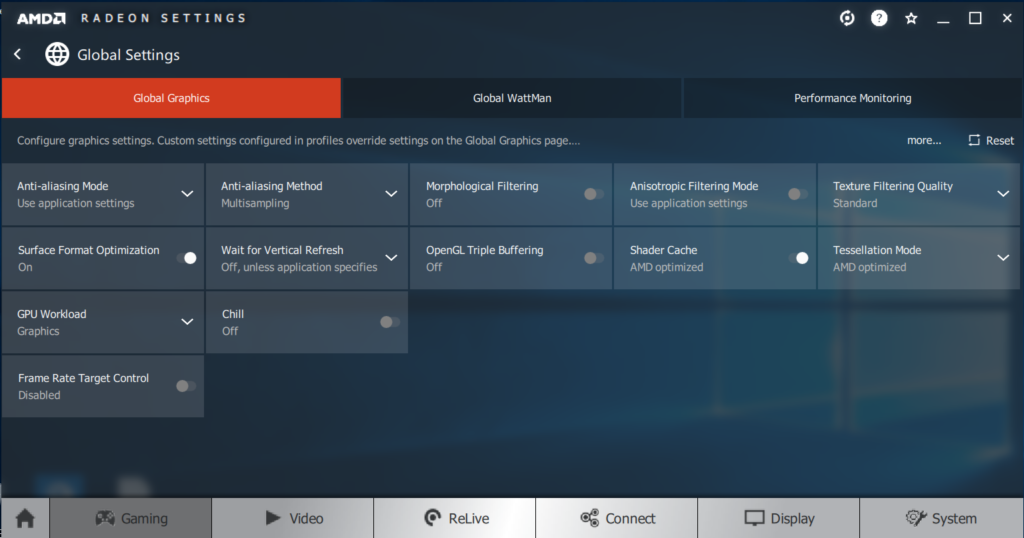Enable Morphological Filtering toggle

coord(593,194)
